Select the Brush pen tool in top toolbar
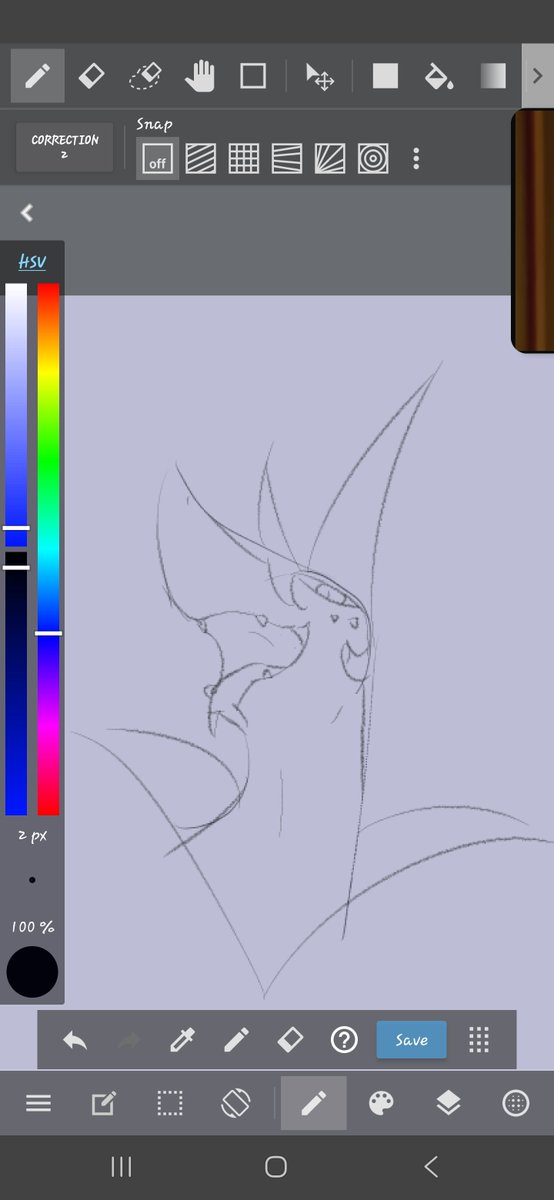The image size is (554, 1200). [x=38, y=76]
